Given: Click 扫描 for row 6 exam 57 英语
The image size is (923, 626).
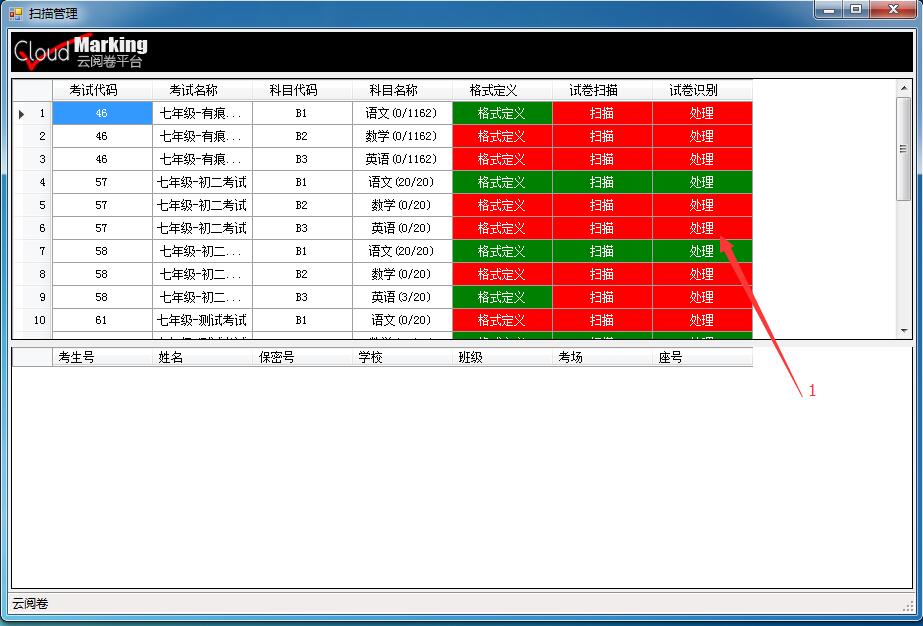Looking at the screenshot, I should 603,228.
